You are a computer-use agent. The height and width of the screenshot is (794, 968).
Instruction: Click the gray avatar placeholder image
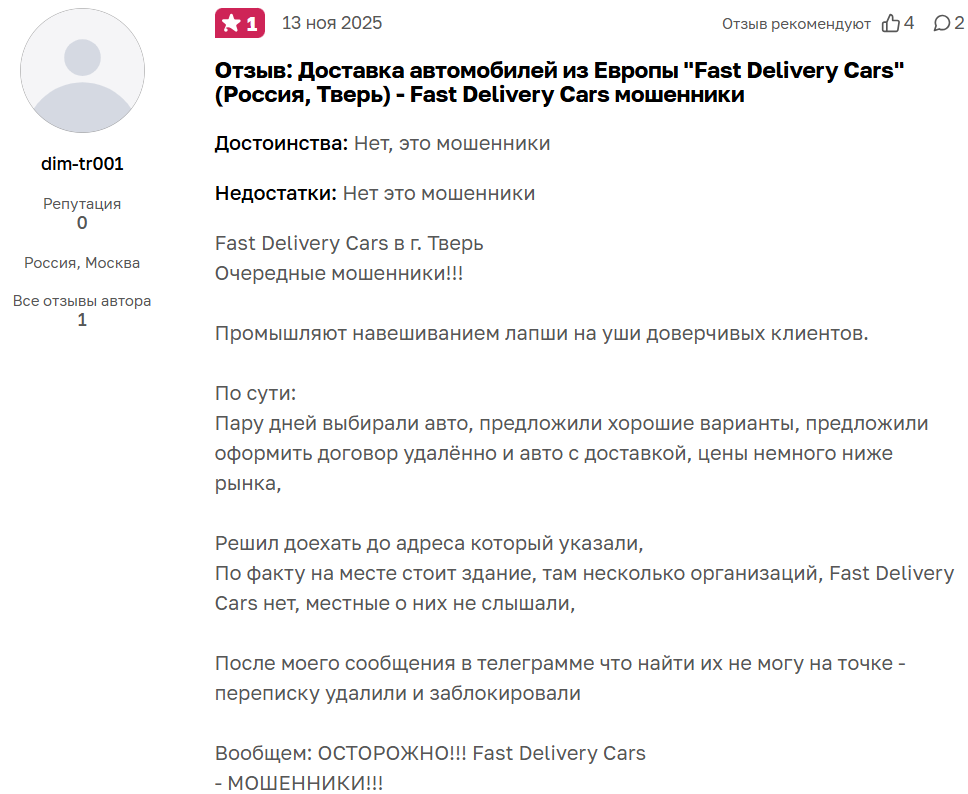81,72
